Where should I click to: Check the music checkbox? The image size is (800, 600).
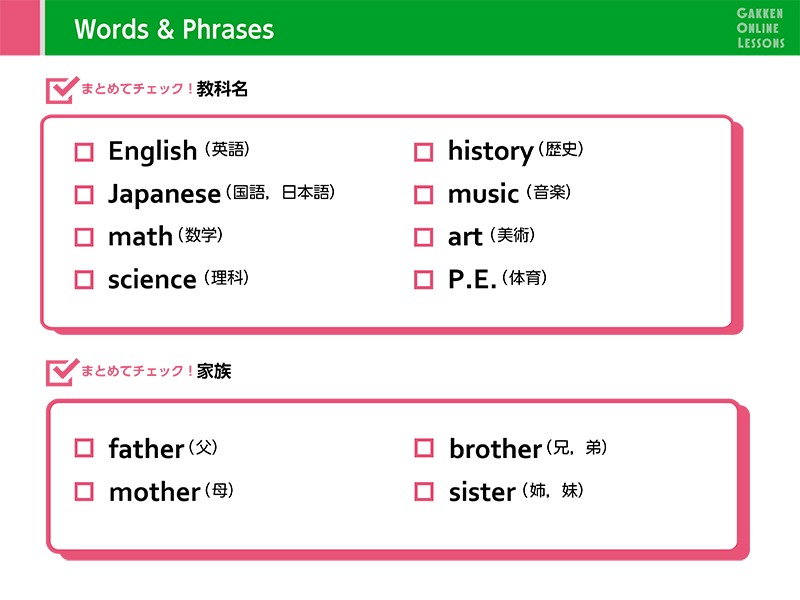pyautogui.click(x=423, y=194)
